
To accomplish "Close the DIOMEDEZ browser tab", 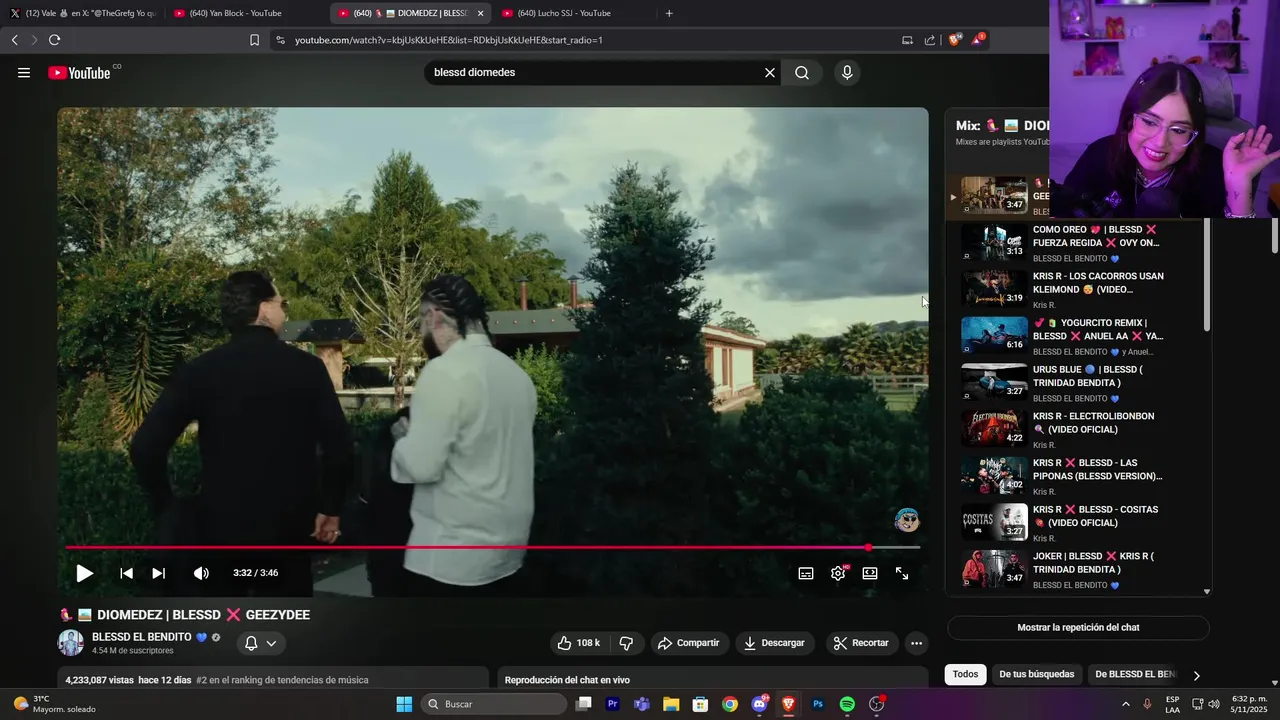I will point(480,13).
